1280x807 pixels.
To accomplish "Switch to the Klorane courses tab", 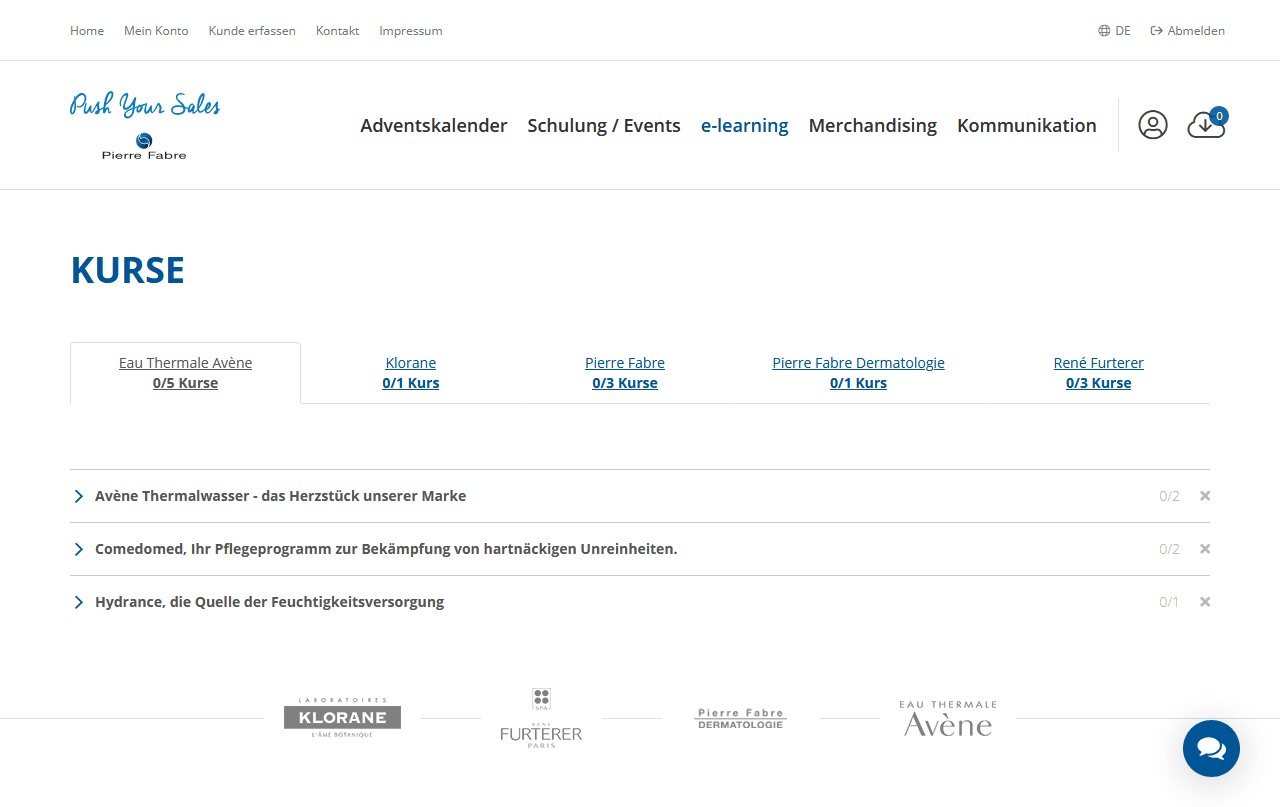I will pos(411,373).
